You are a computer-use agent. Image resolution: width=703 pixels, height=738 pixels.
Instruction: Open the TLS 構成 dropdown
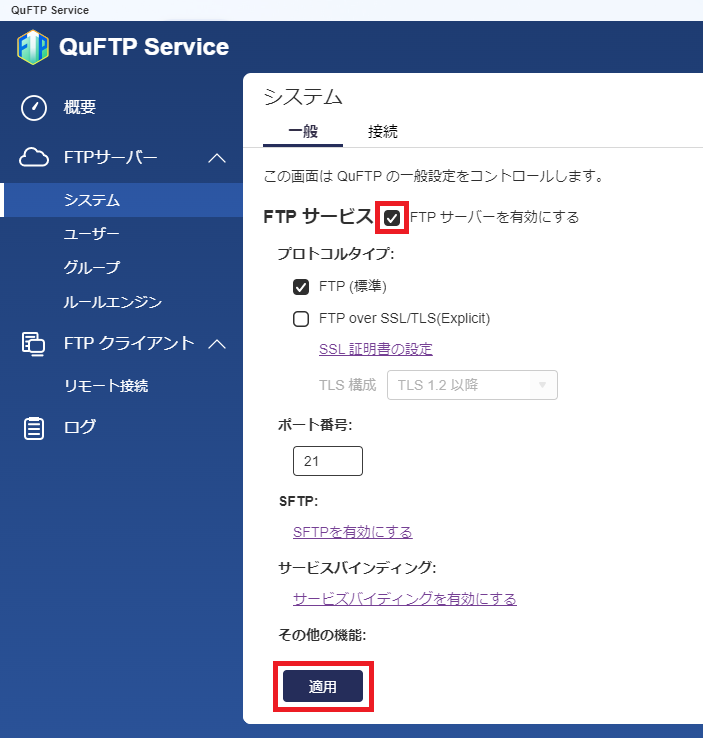coord(472,385)
